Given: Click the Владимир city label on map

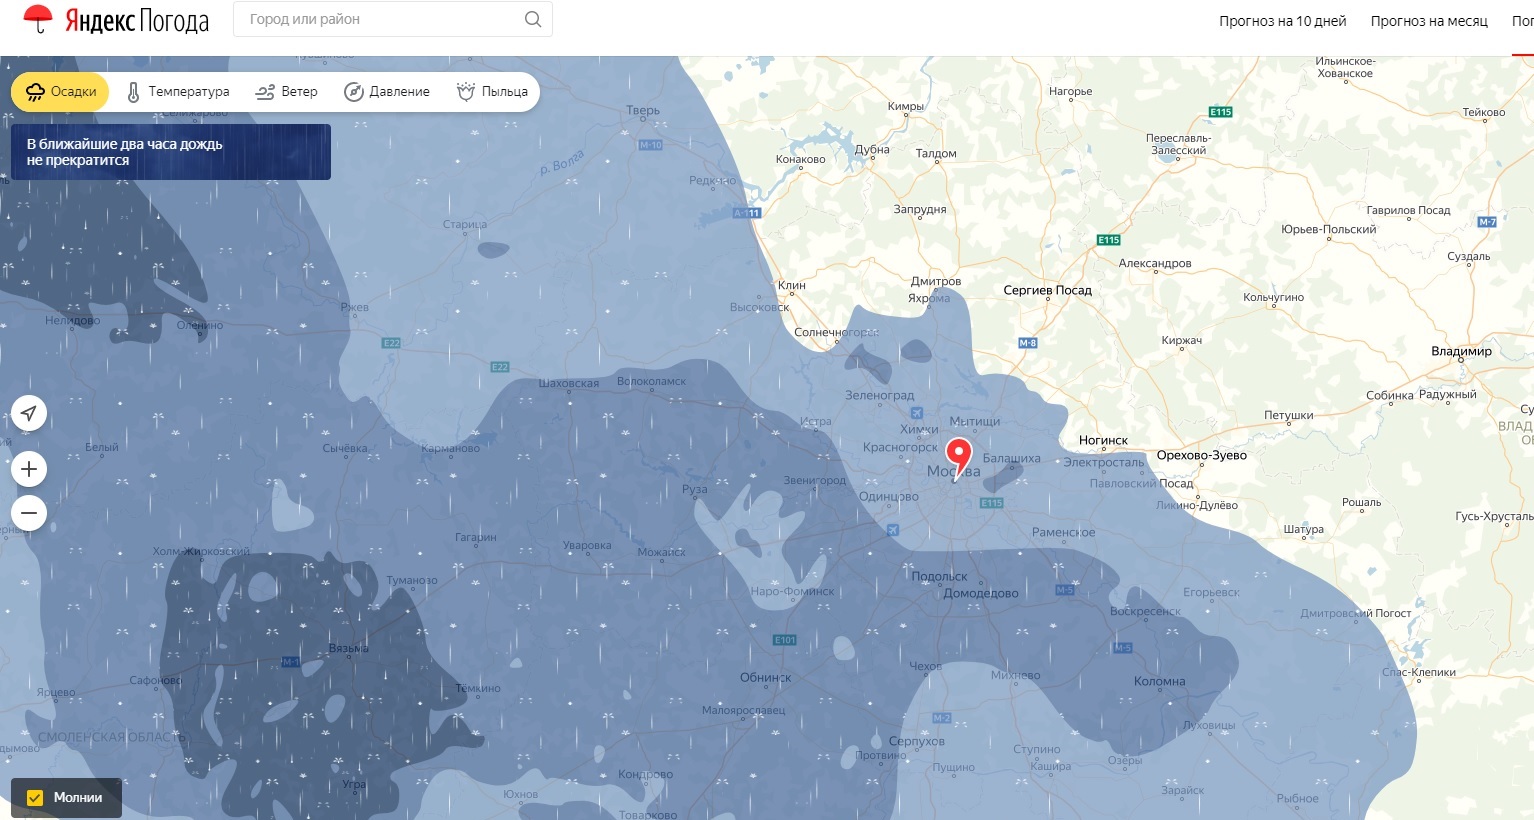Looking at the screenshot, I should [1461, 351].
